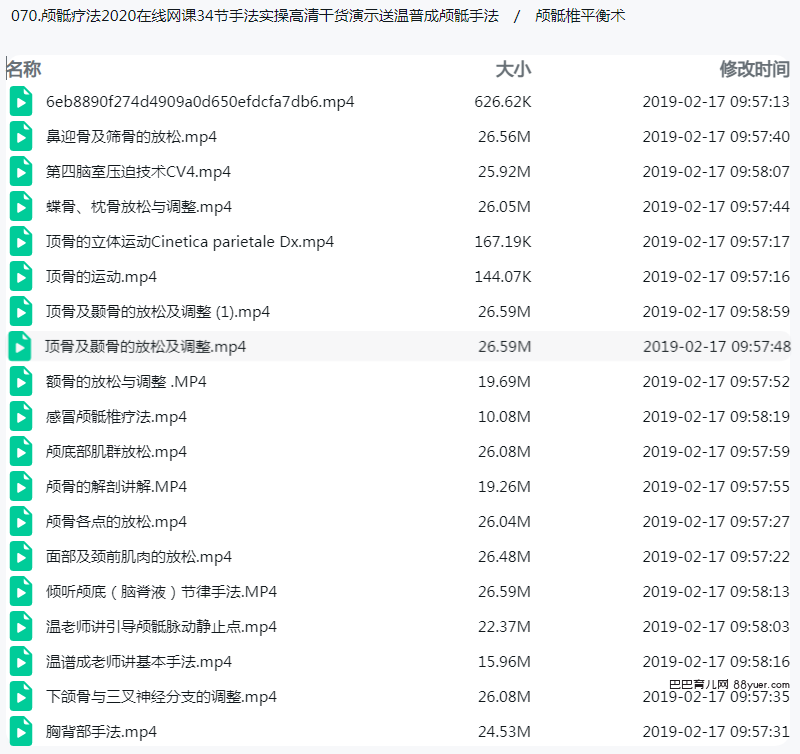Image resolution: width=800 pixels, height=754 pixels.
Task: Select 颅底部肌群放松.mp4 file name
Action: tap(116, 452)
